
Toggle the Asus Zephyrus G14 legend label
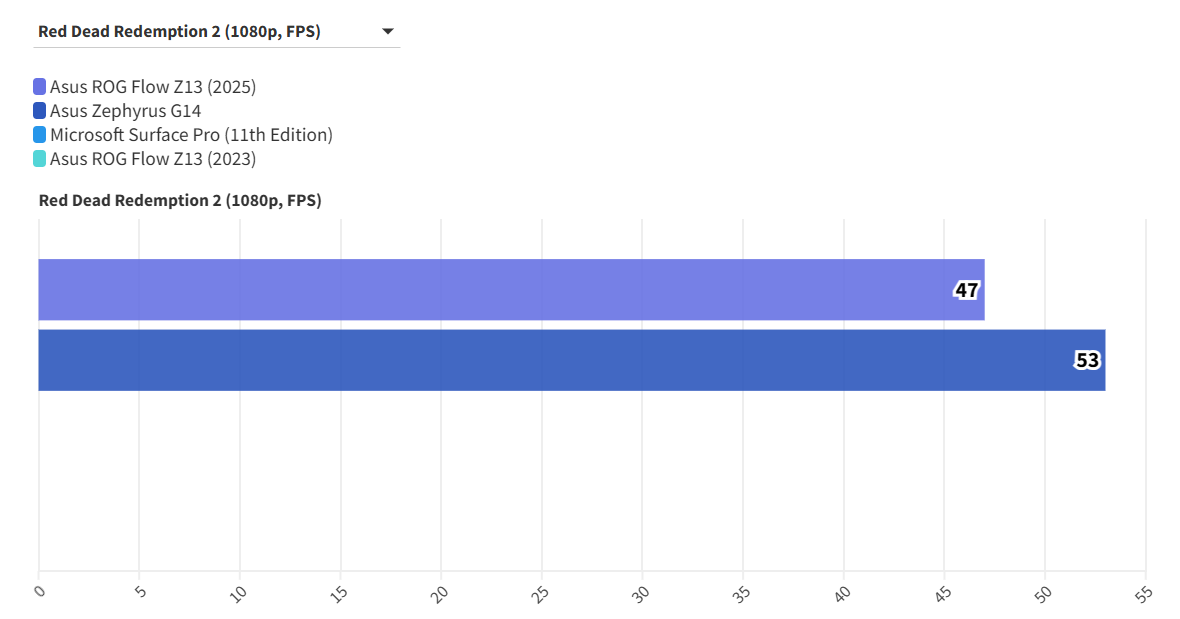(x=126, y=111)
